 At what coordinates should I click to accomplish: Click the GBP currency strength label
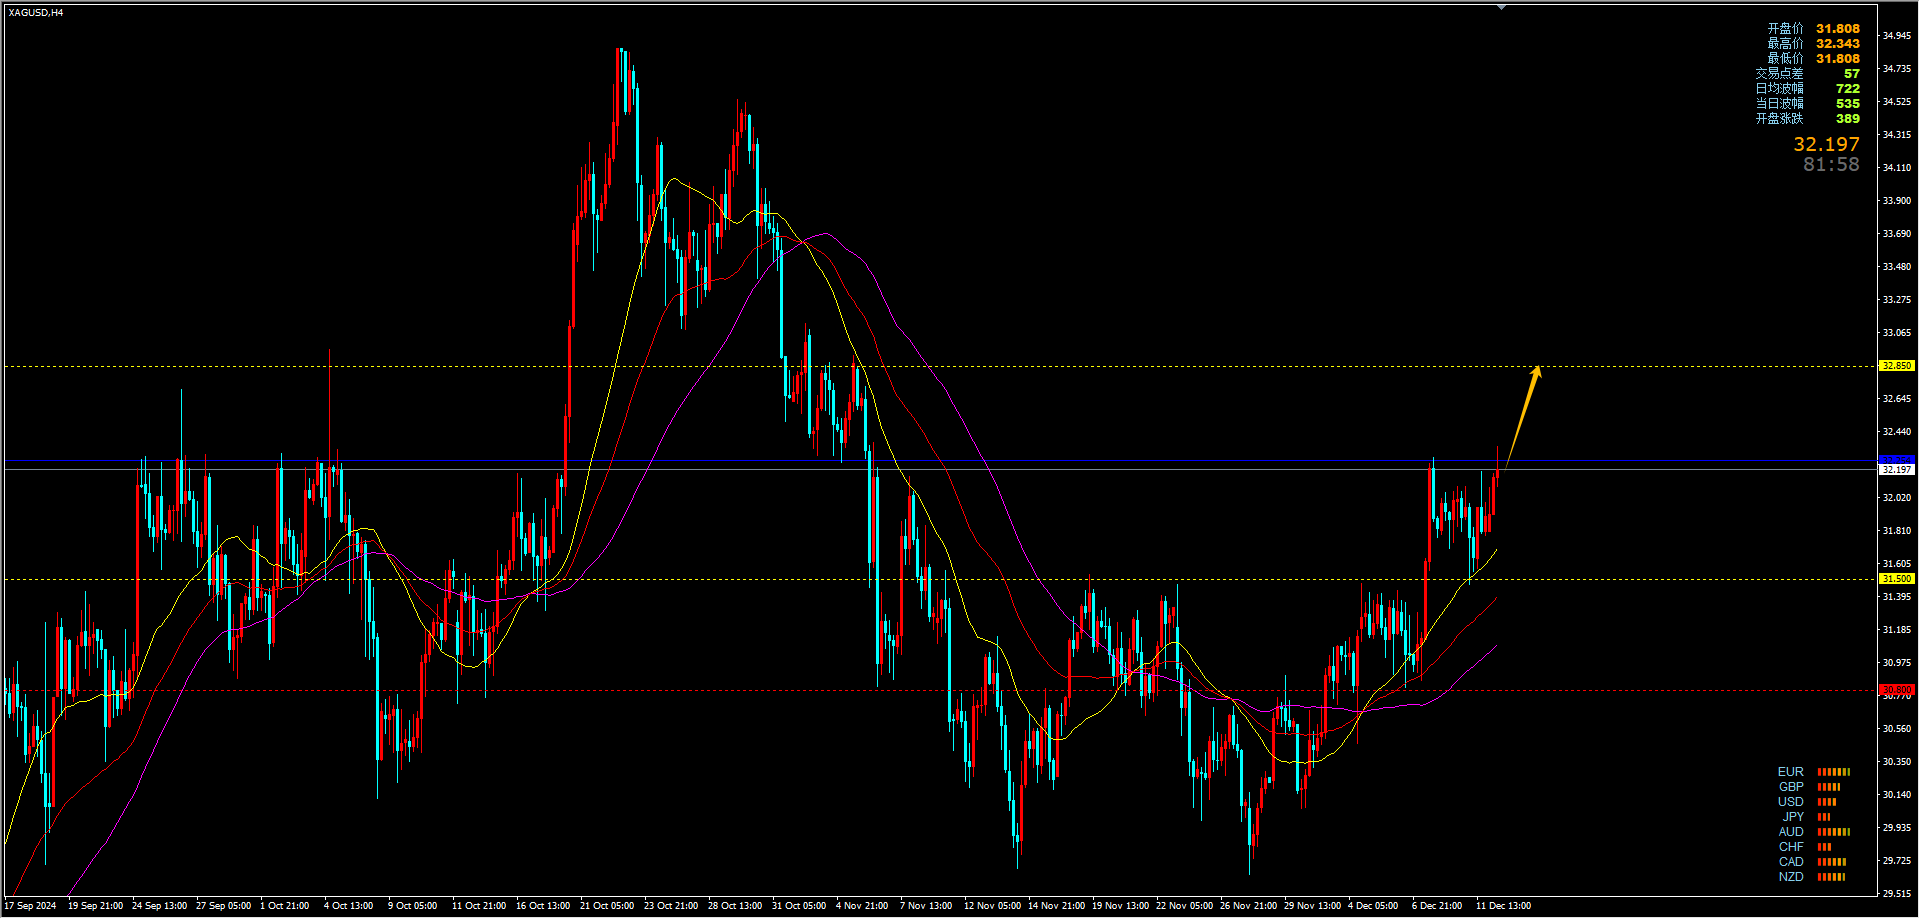tap(1791, 787)
